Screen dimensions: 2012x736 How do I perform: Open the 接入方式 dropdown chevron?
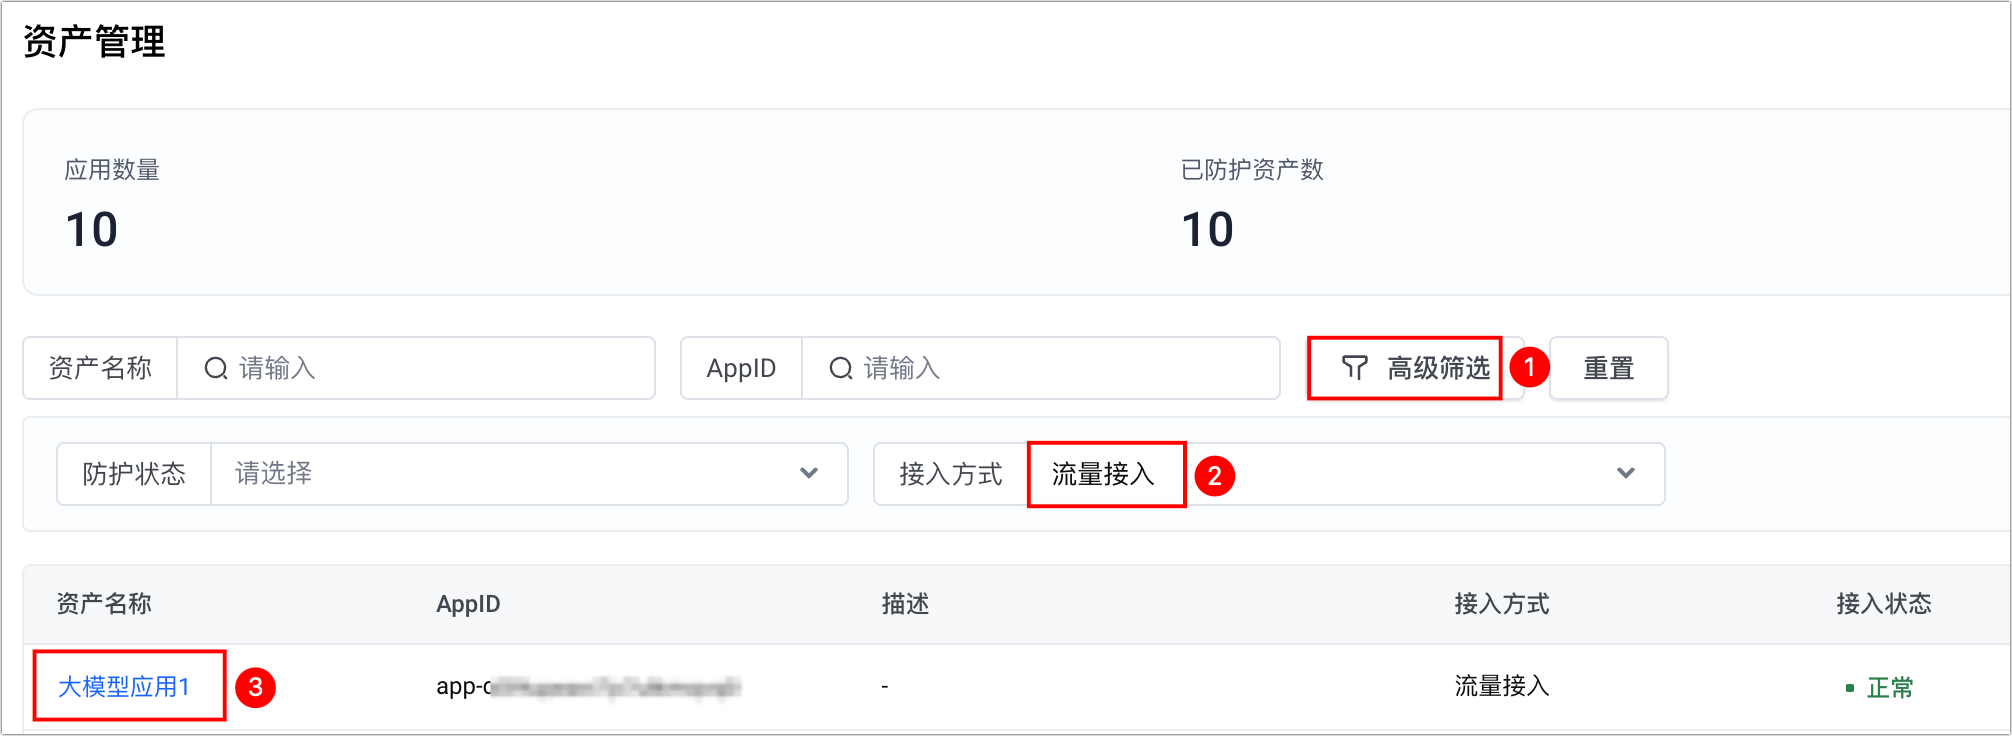[1626, 474]
